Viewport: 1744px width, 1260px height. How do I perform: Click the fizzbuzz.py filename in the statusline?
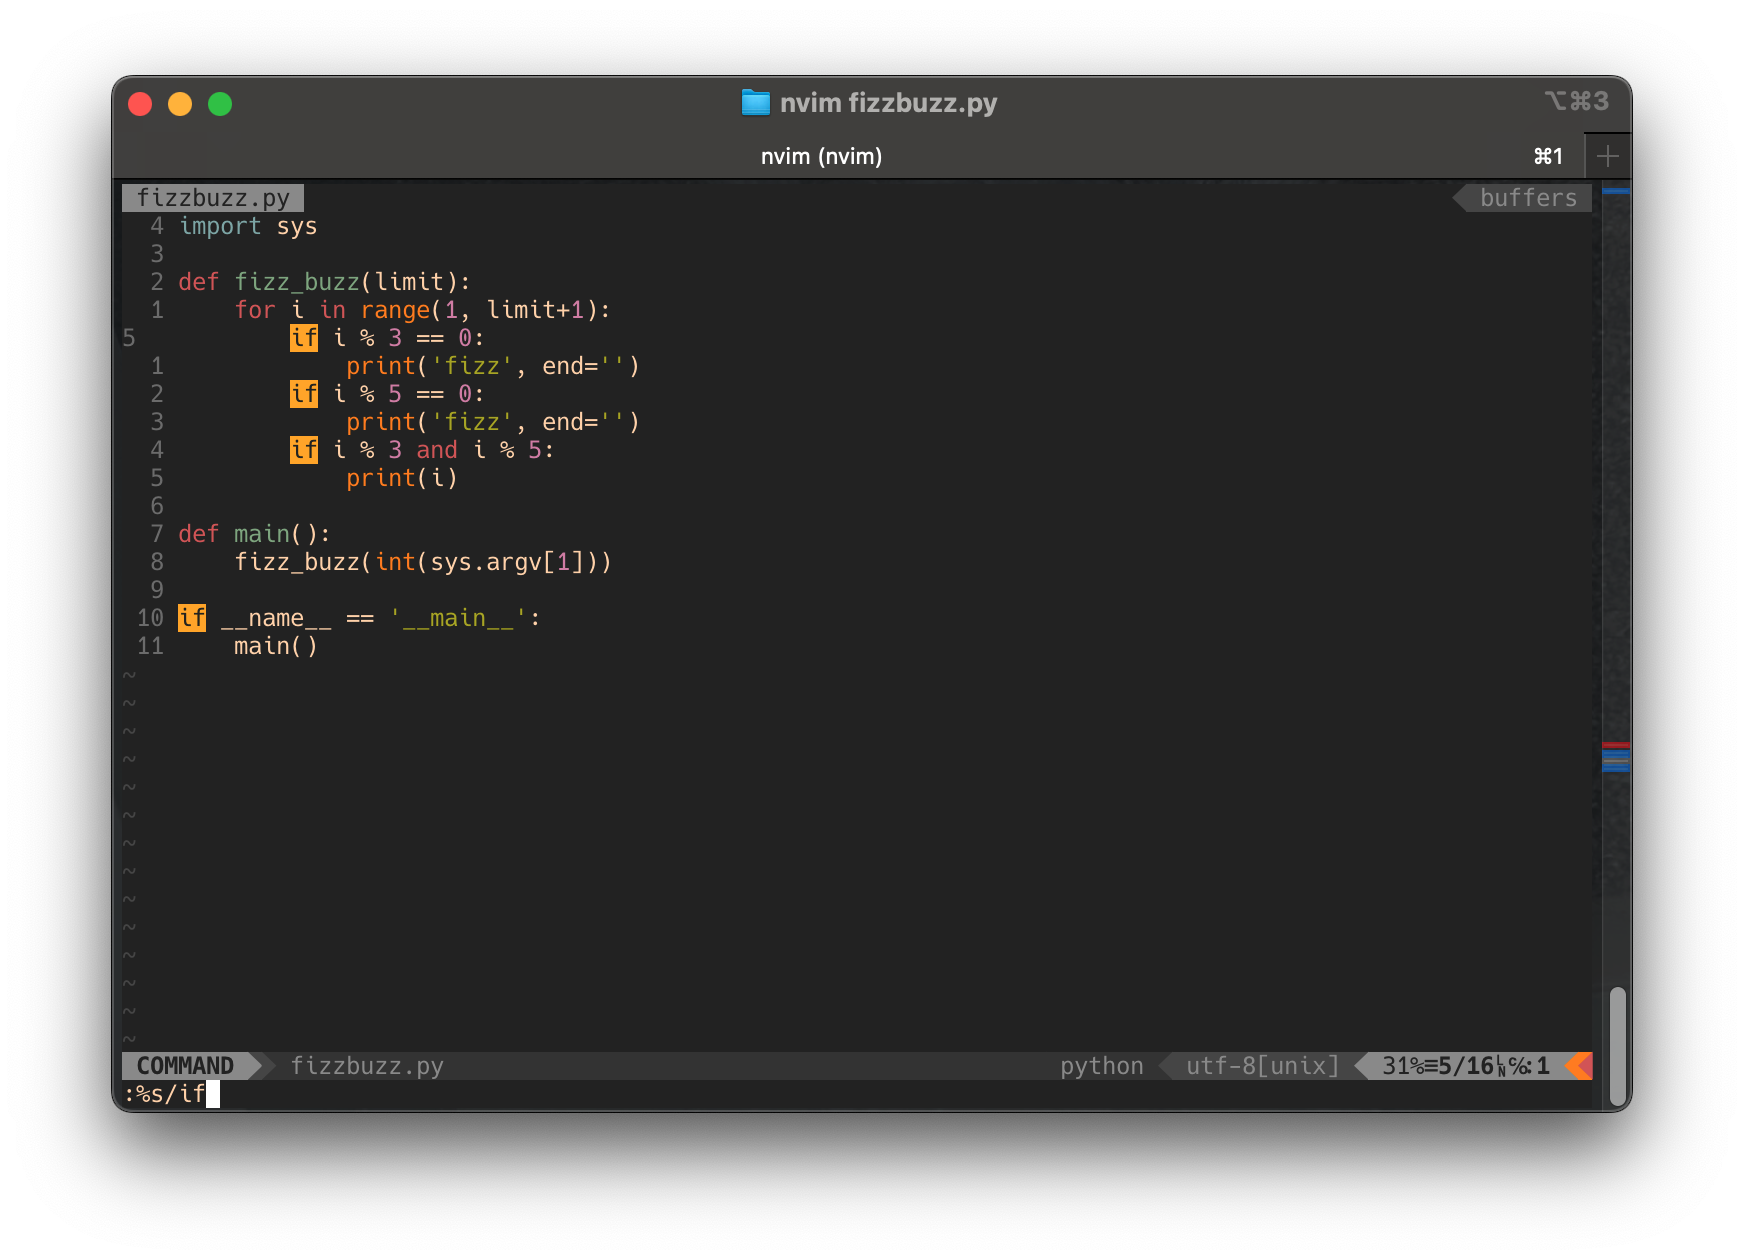(x=367, y=1066)
